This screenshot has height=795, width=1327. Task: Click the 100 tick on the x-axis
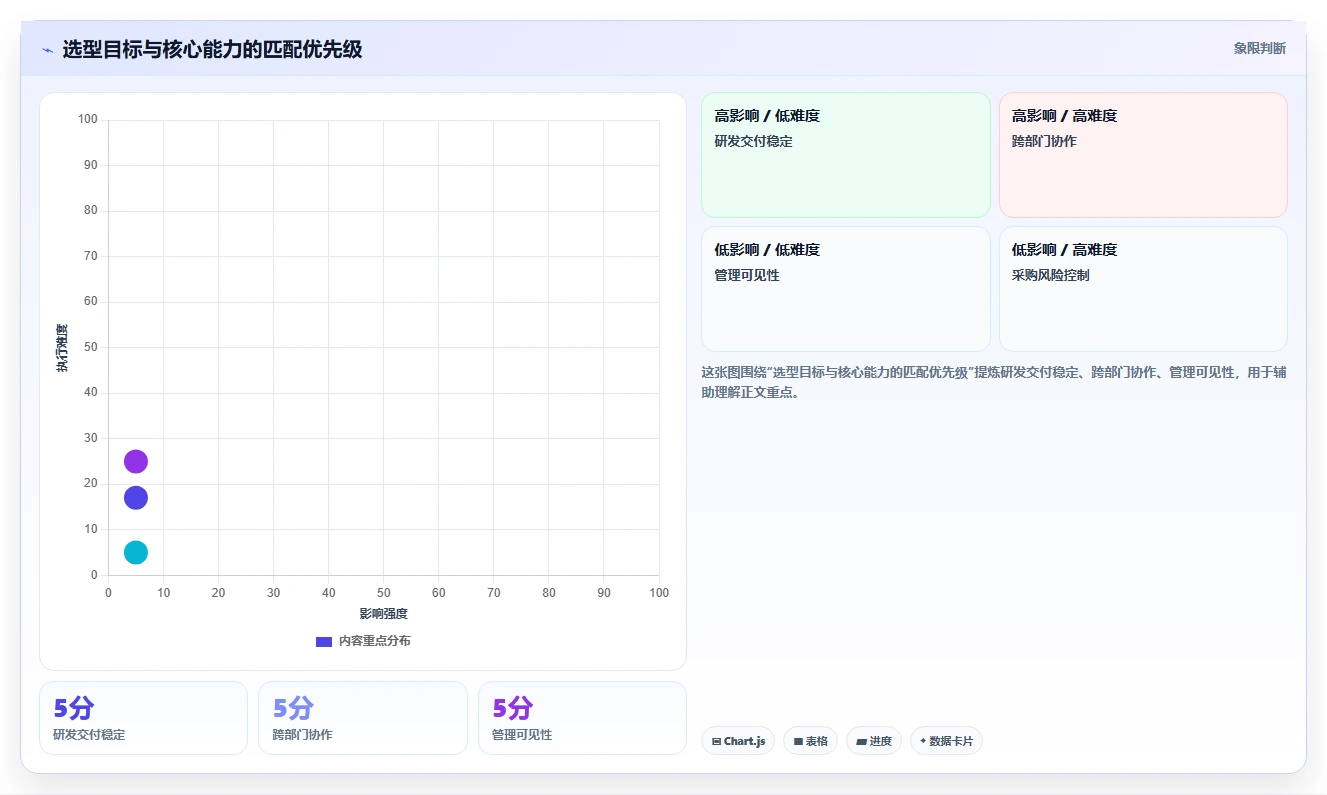pyautogui.click(x=659, y=593)
